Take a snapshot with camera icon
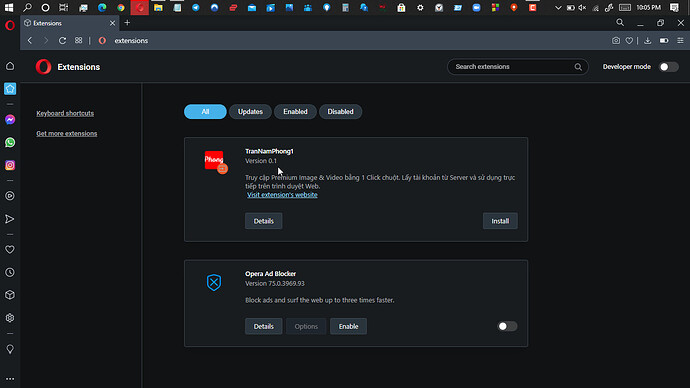 pos(616,40)
